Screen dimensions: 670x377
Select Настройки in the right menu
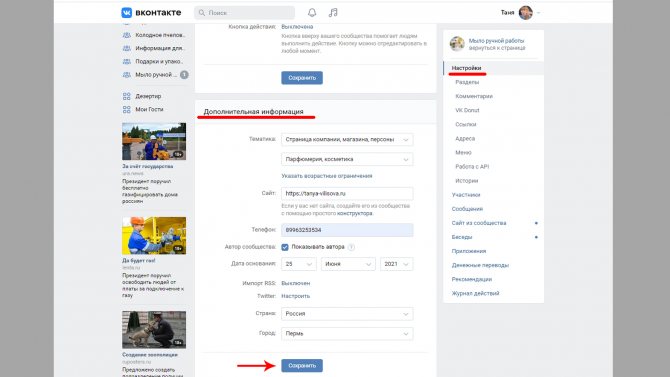click(x=494, y=68)
